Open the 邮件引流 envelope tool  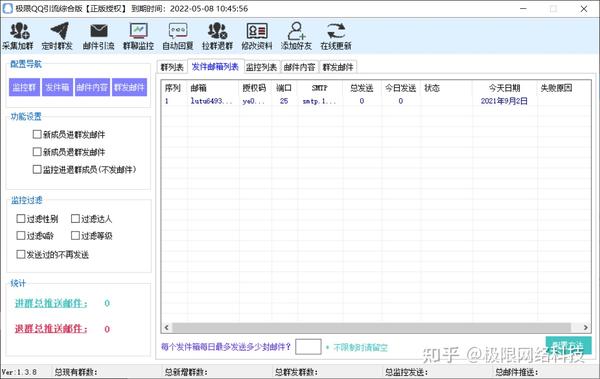[x=98, y=36]
